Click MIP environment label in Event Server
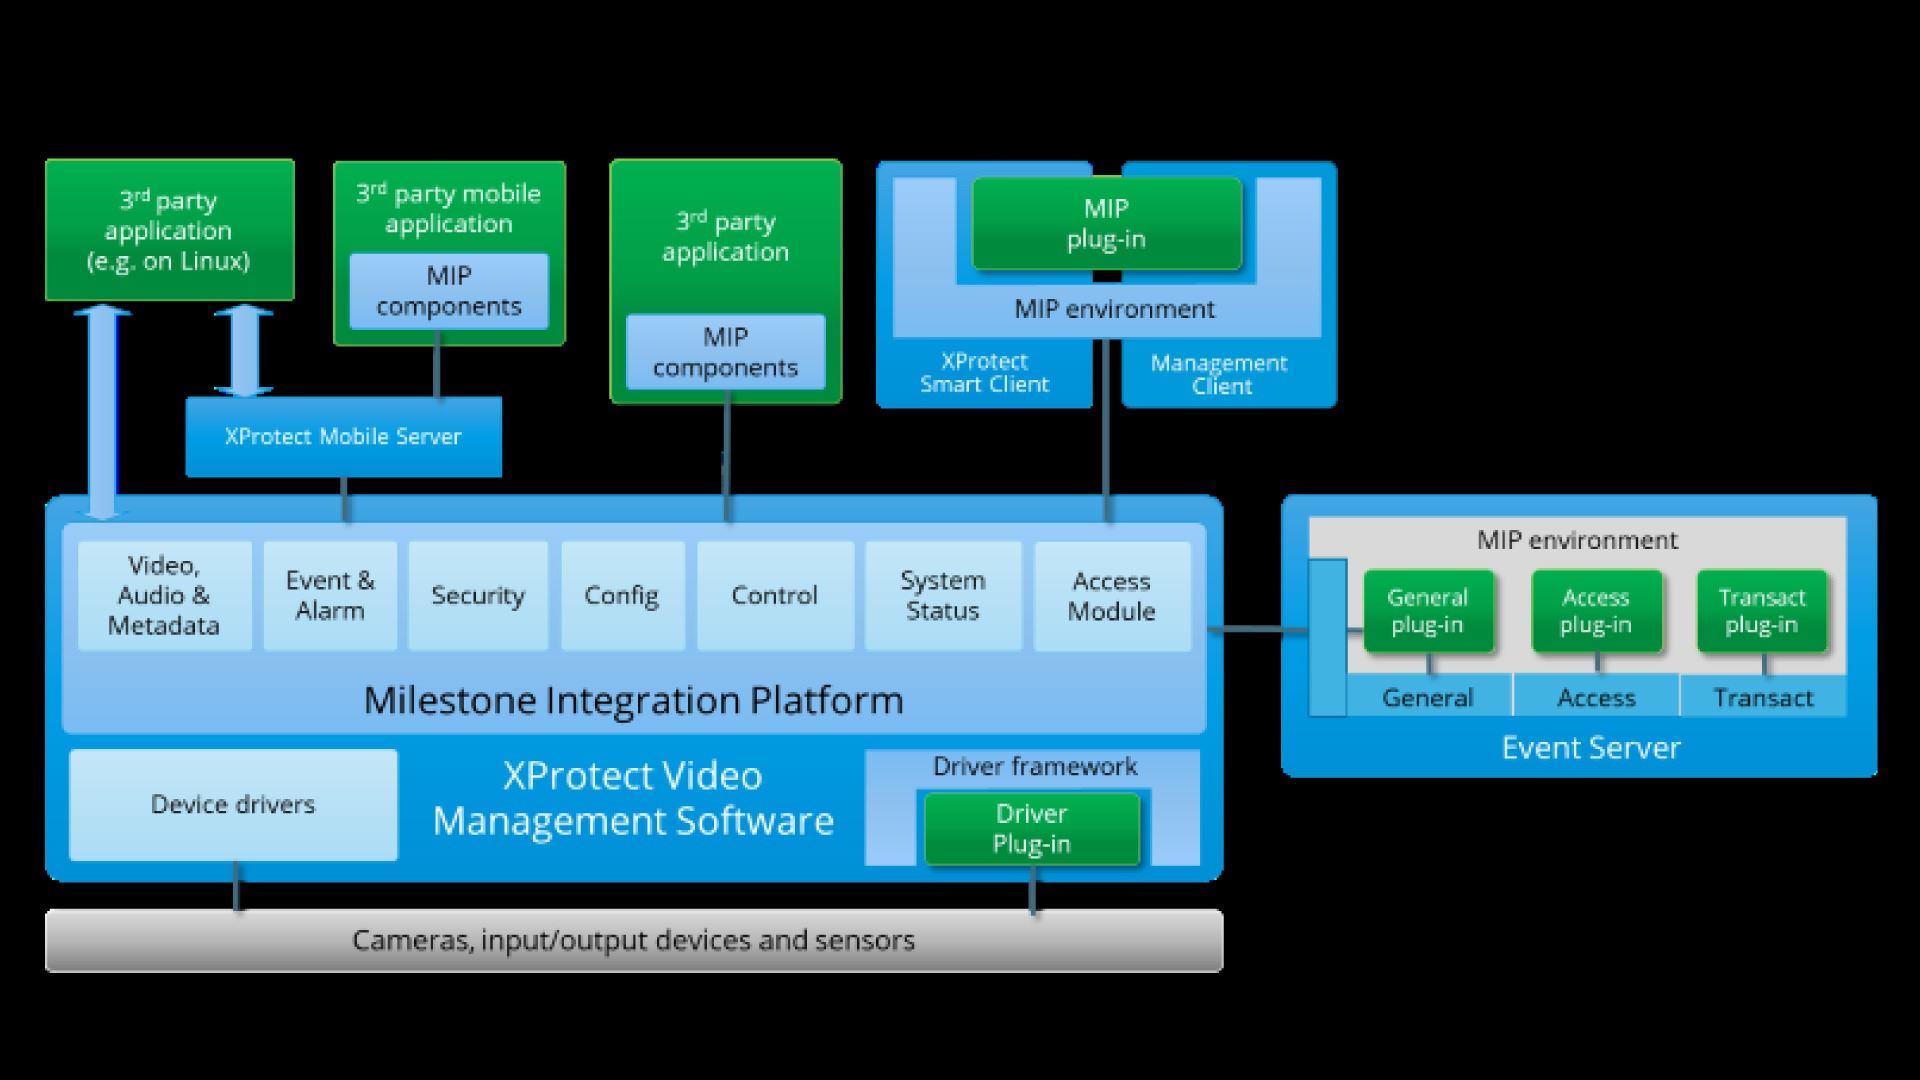This screenshot has height=1080, width=1920. (x=1577, y=541)
